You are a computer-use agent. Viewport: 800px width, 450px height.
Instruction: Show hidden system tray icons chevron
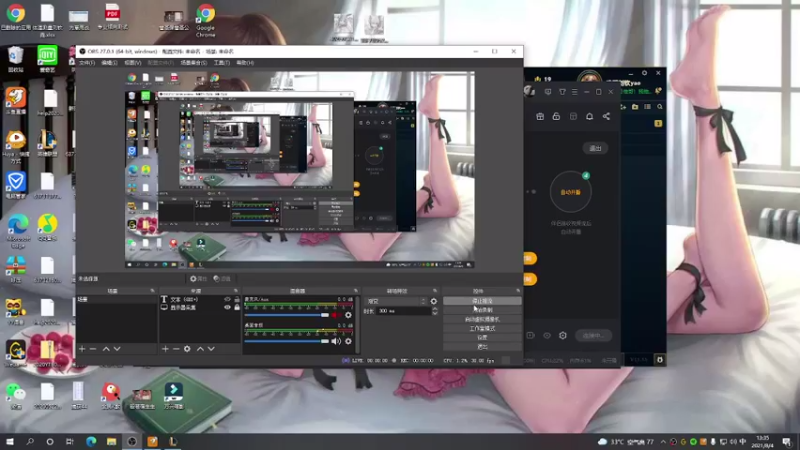(663, 442)
